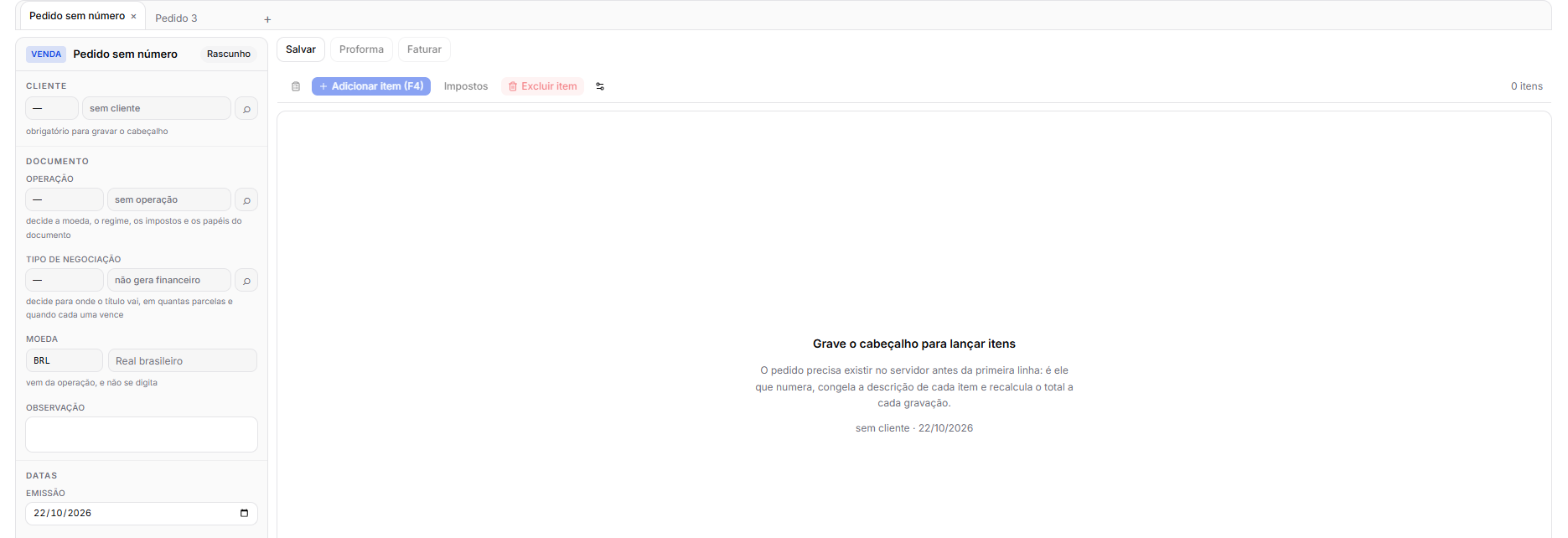Open the client search lookup
The height and width of the screenshot is (538, 1568).
coord(246,108)
